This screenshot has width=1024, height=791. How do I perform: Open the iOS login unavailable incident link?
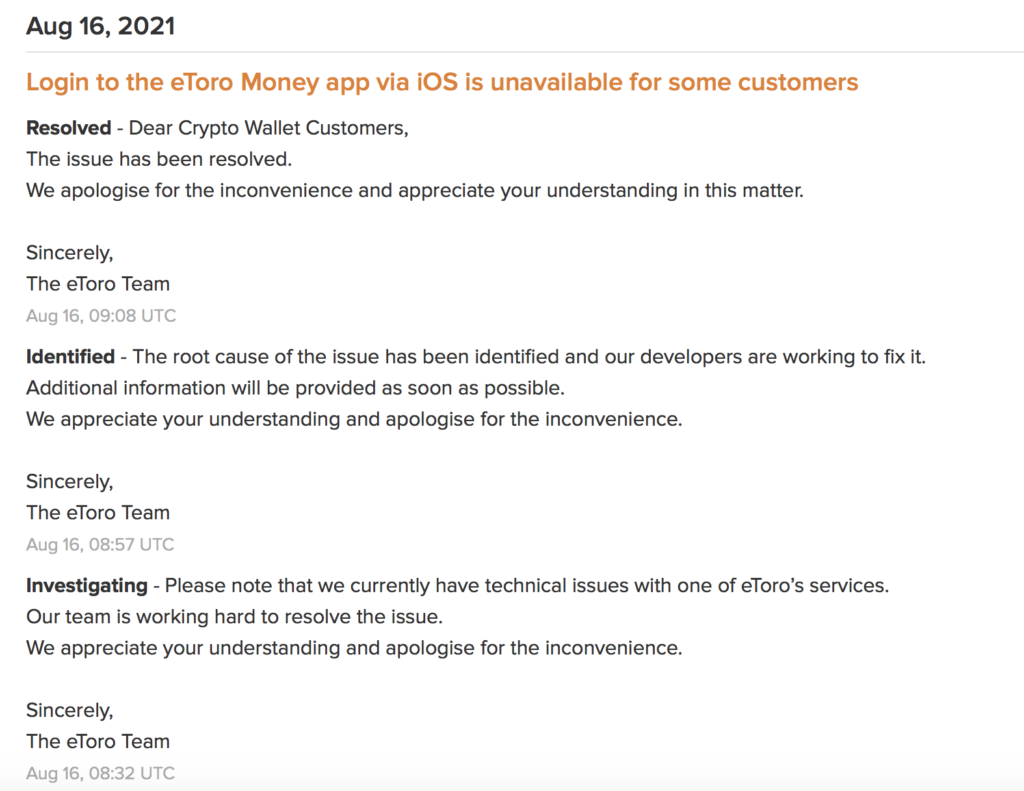pyautogui.click(x=442, y=82)
